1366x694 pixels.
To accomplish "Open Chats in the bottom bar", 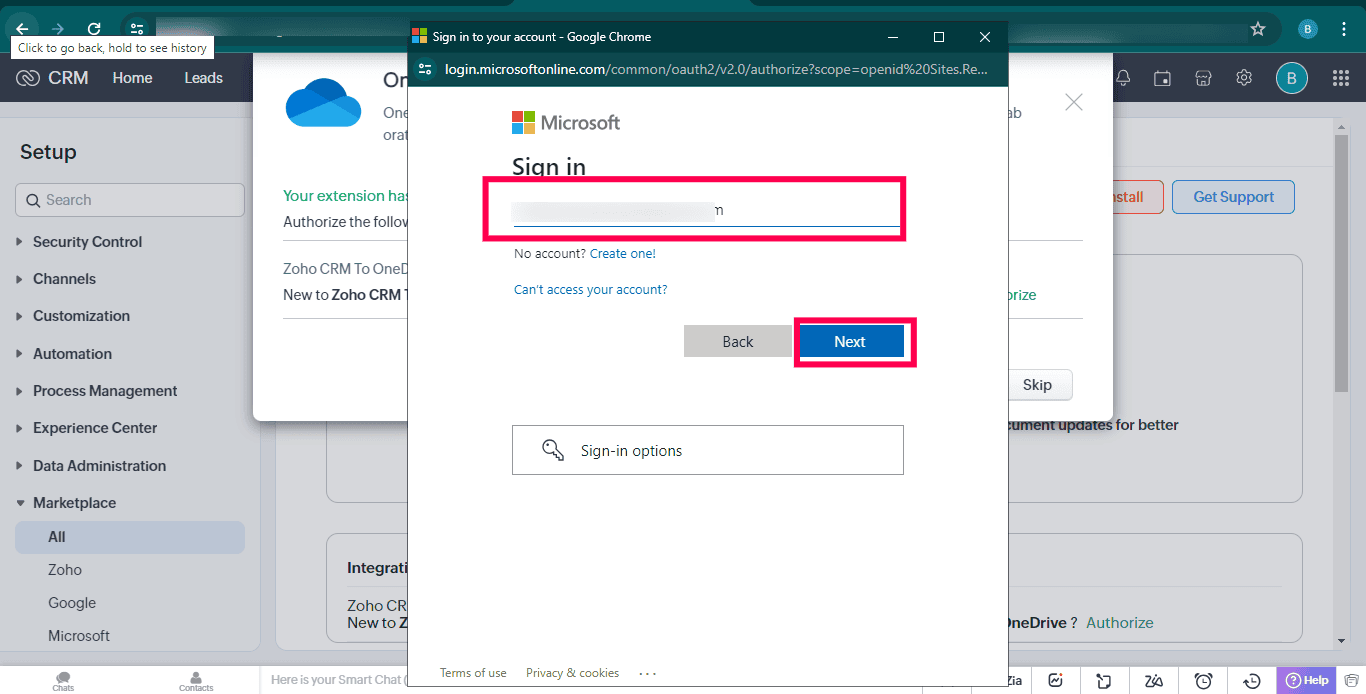I will 63,681.
